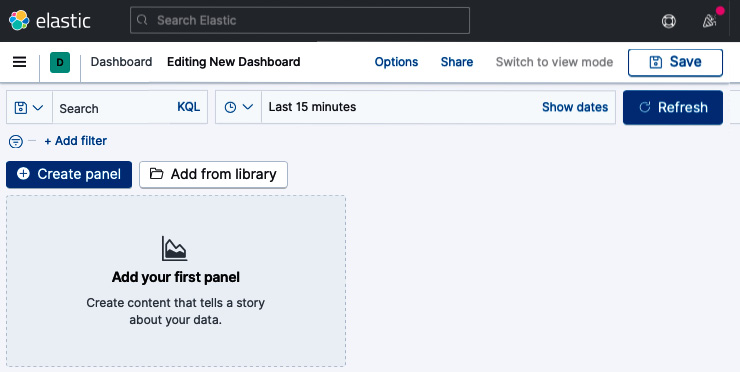This screenshot has width=740, height=372.
Task: Click the KQL search query field
Action: [113, 108]
